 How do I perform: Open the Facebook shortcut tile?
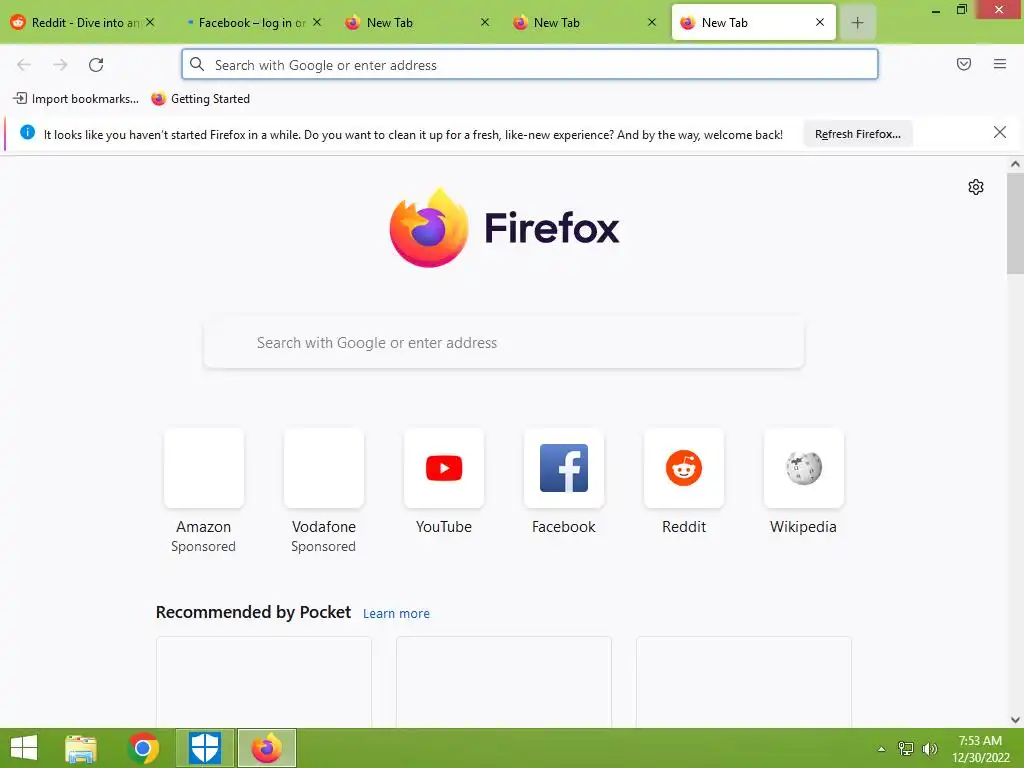pos(564,468)
